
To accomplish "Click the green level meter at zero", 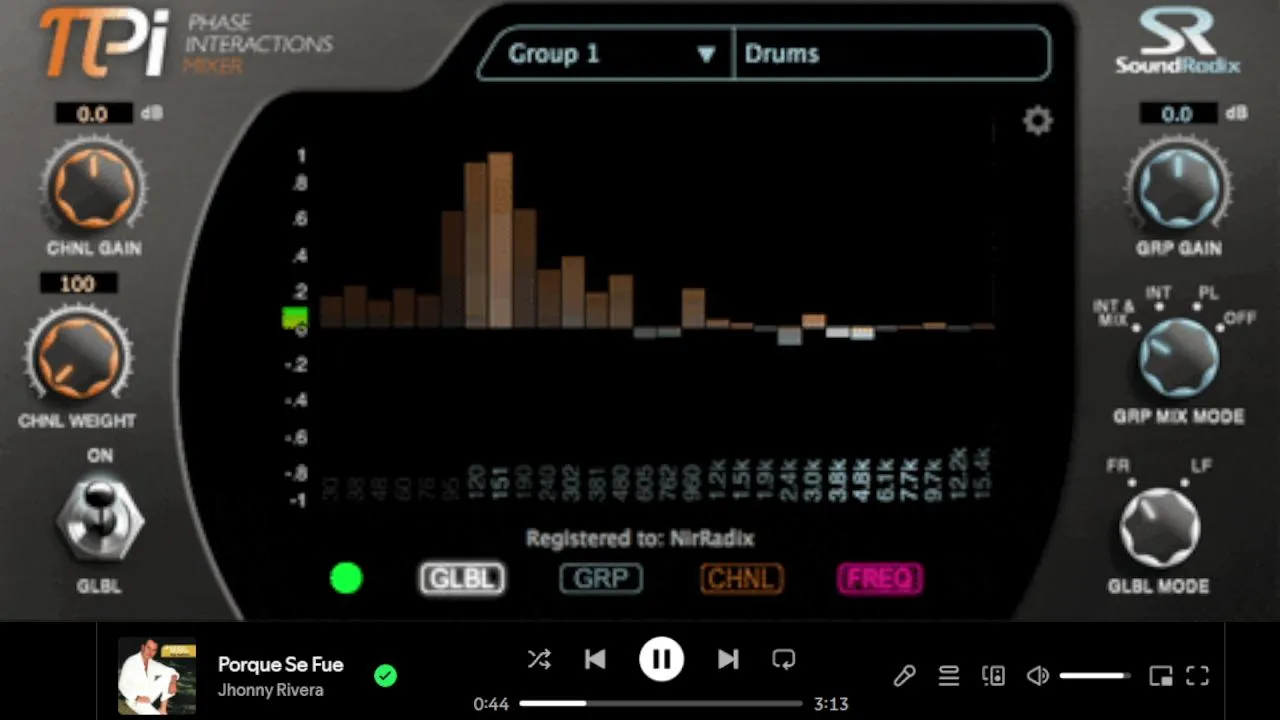I will point(295,318).
